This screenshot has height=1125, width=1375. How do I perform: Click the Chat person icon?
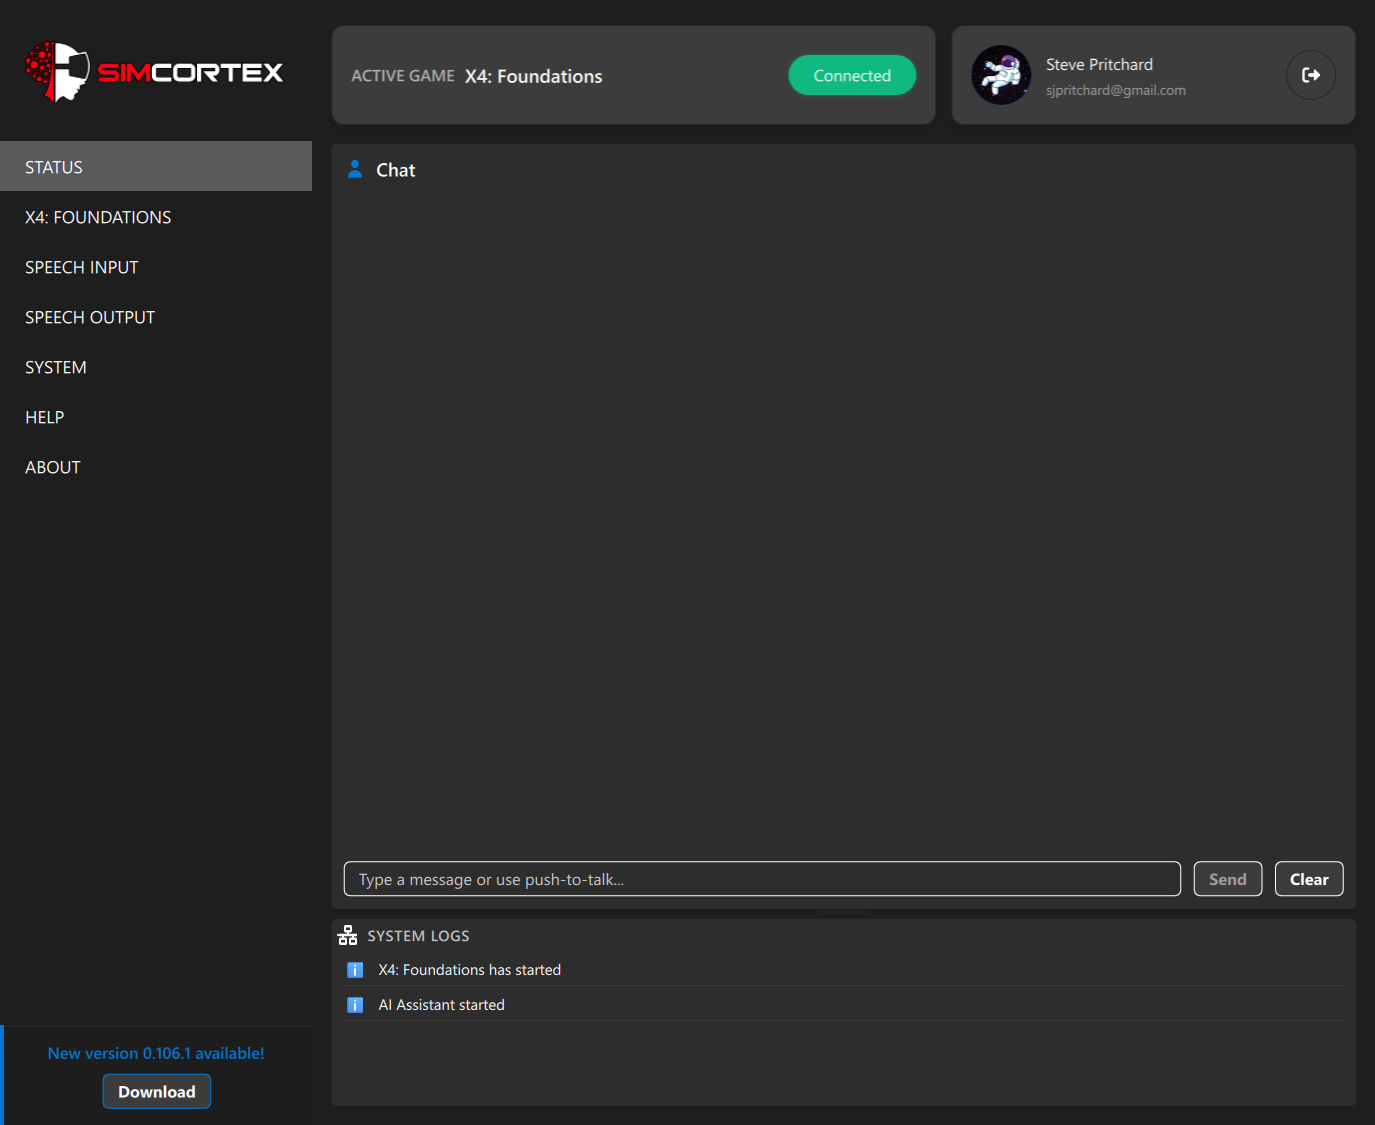coord(355,169)
